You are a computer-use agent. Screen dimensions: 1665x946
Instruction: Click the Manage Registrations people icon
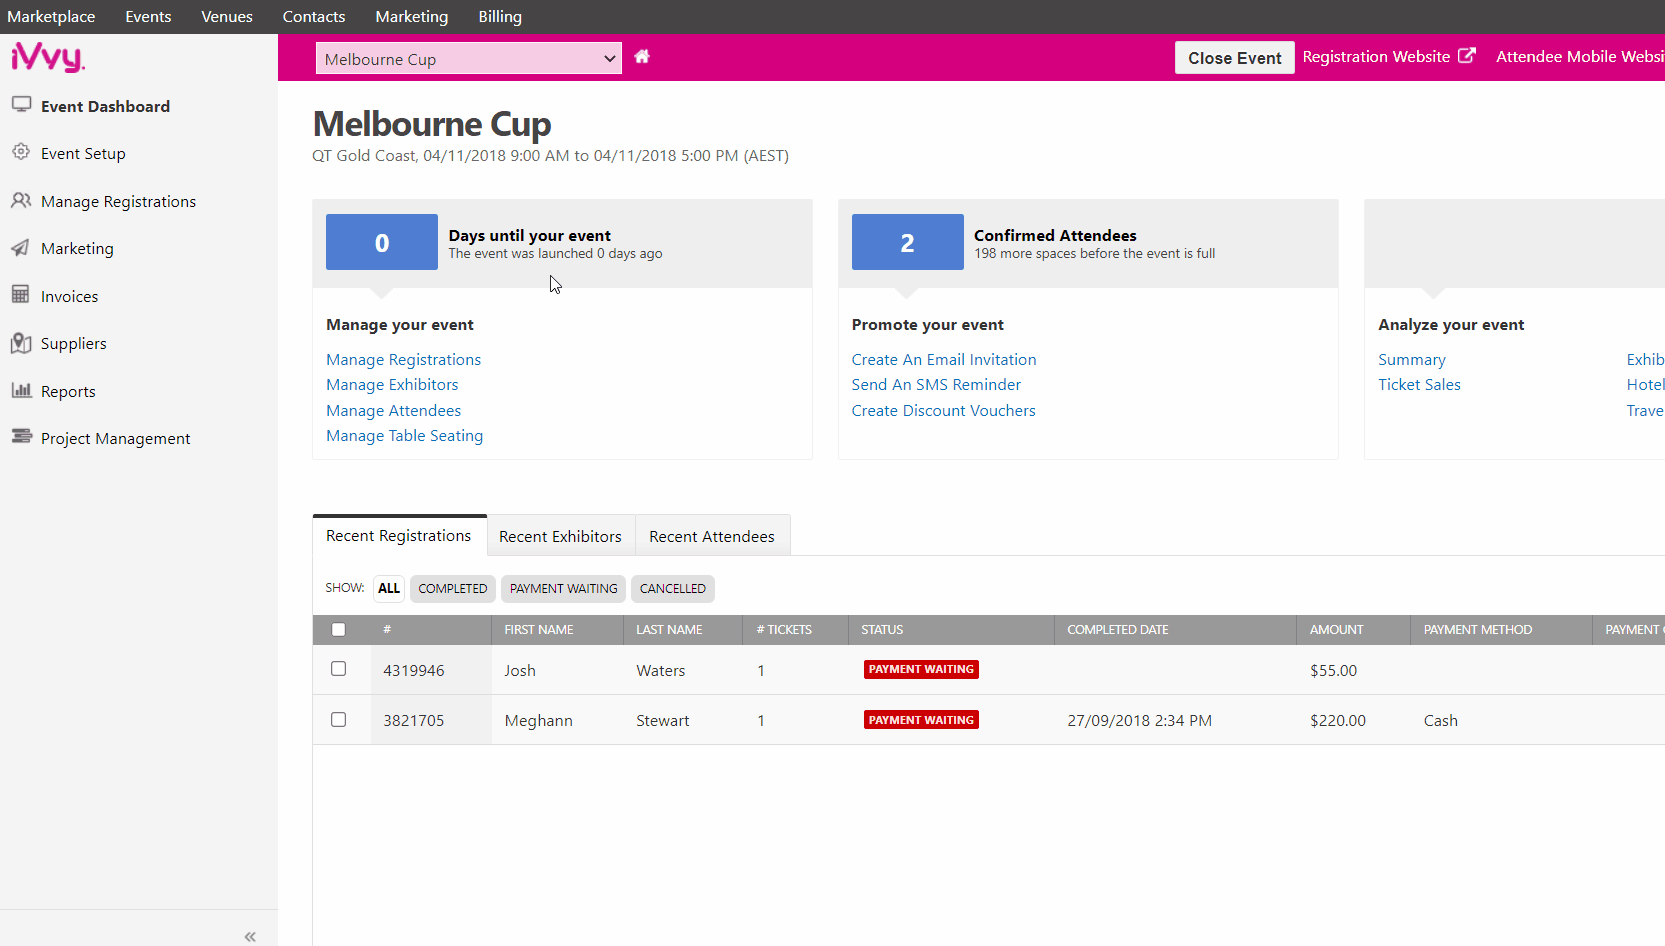click(x=21, y=200)
